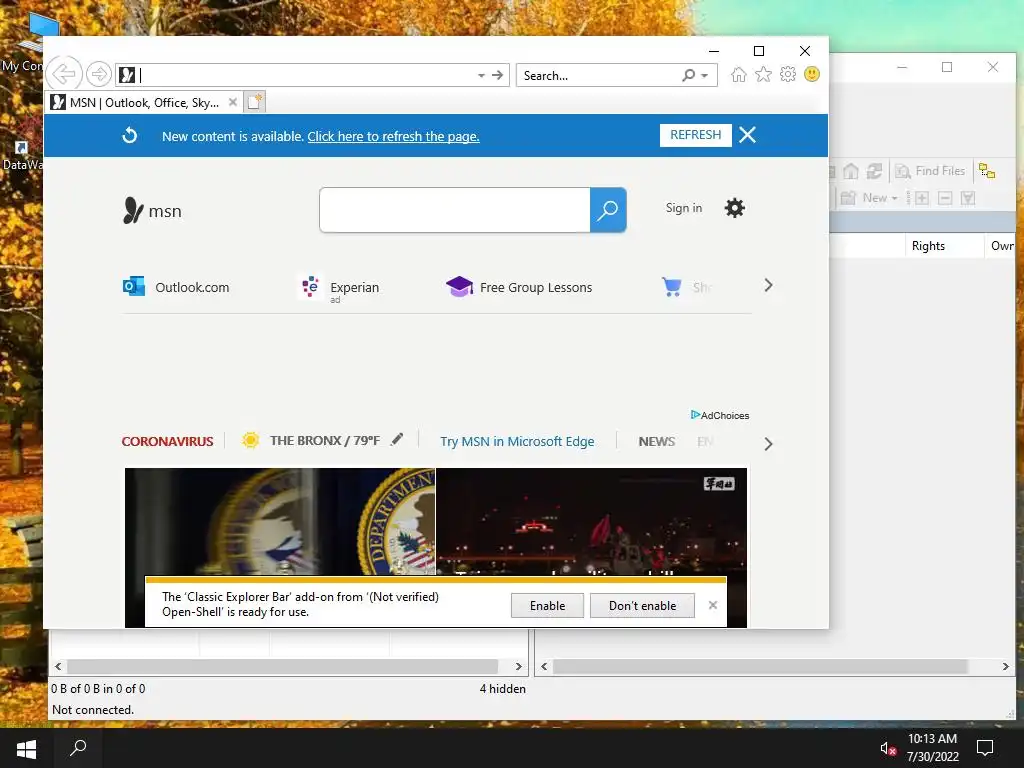Enable the Classic Explorer Bar add-on

pos(547,605)
